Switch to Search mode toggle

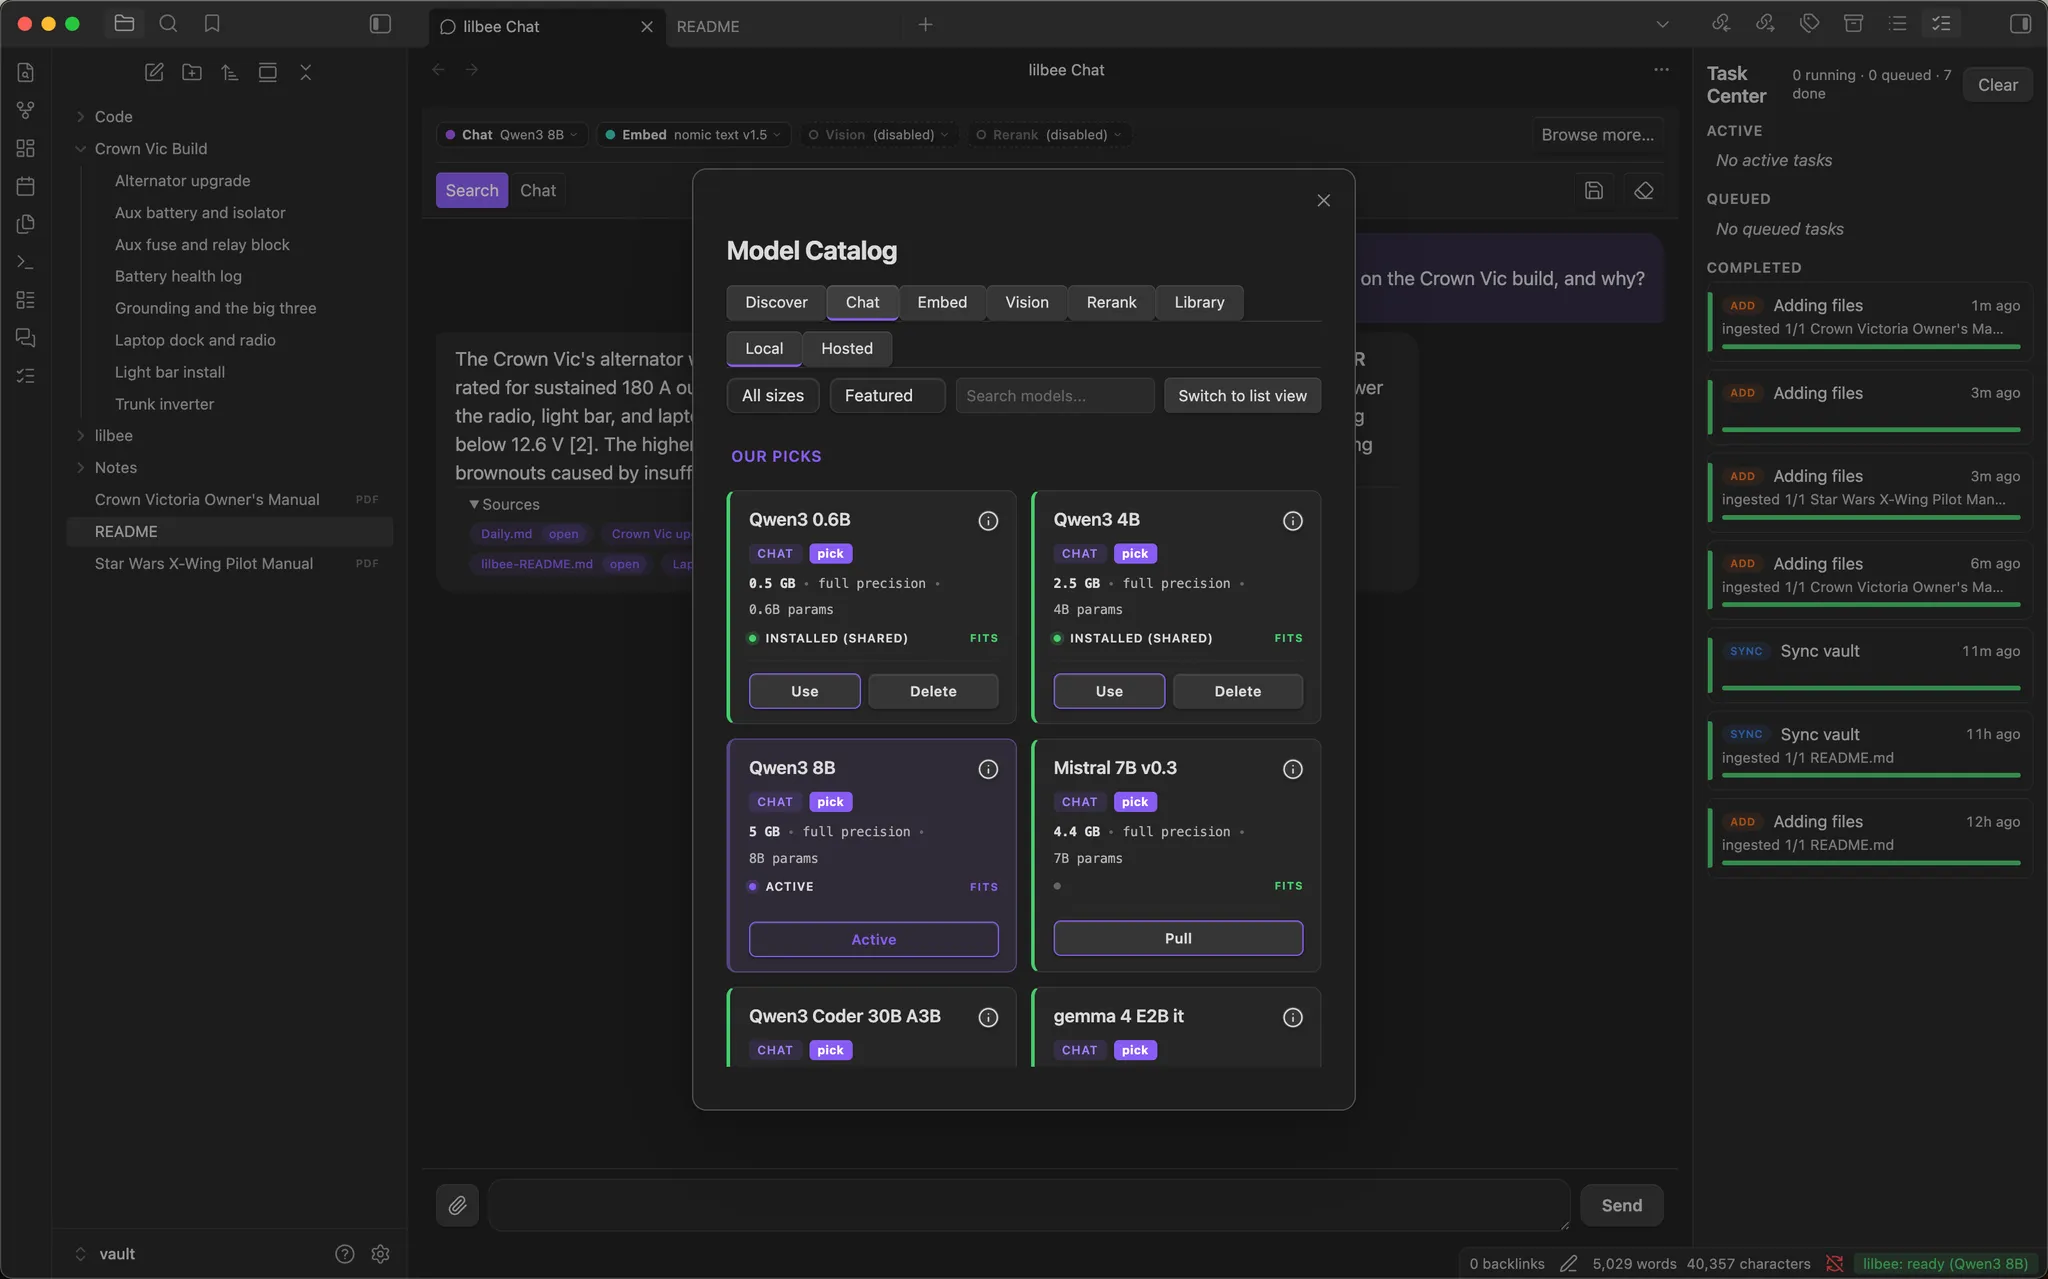pos(472,190)
